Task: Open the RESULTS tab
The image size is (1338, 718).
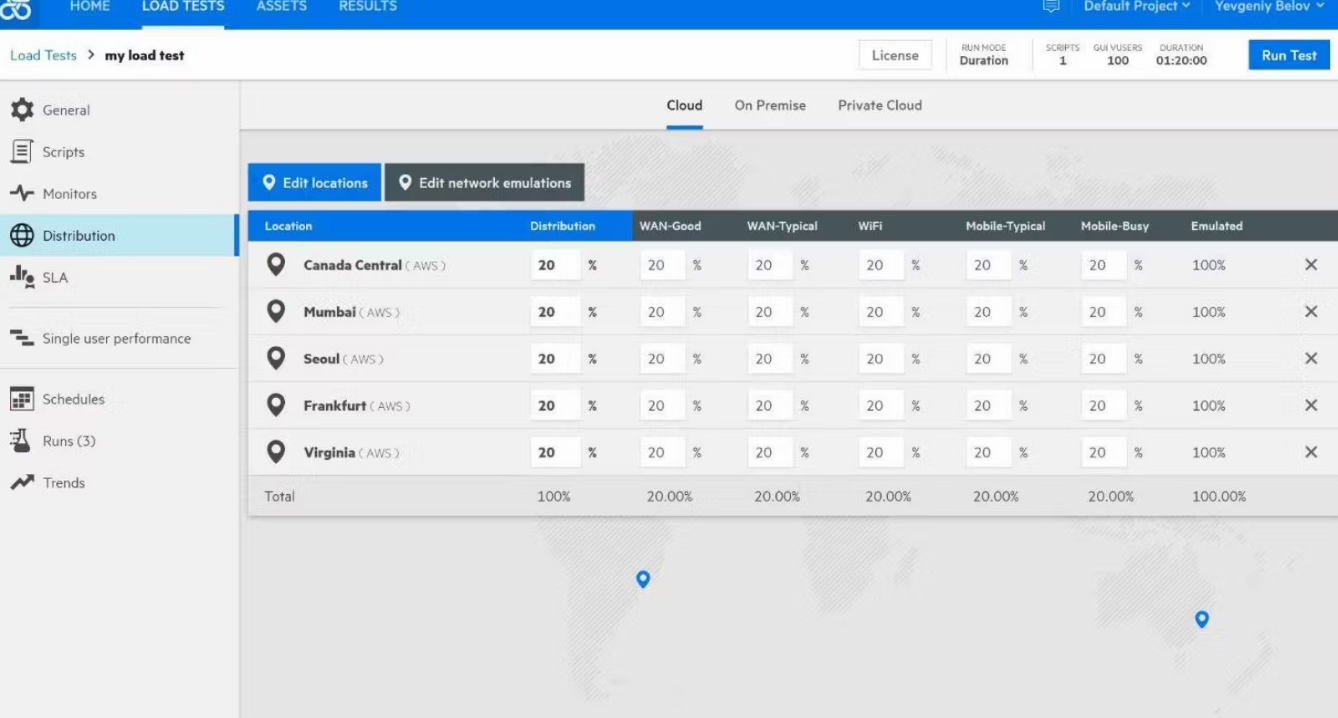Action: [368, 7]
